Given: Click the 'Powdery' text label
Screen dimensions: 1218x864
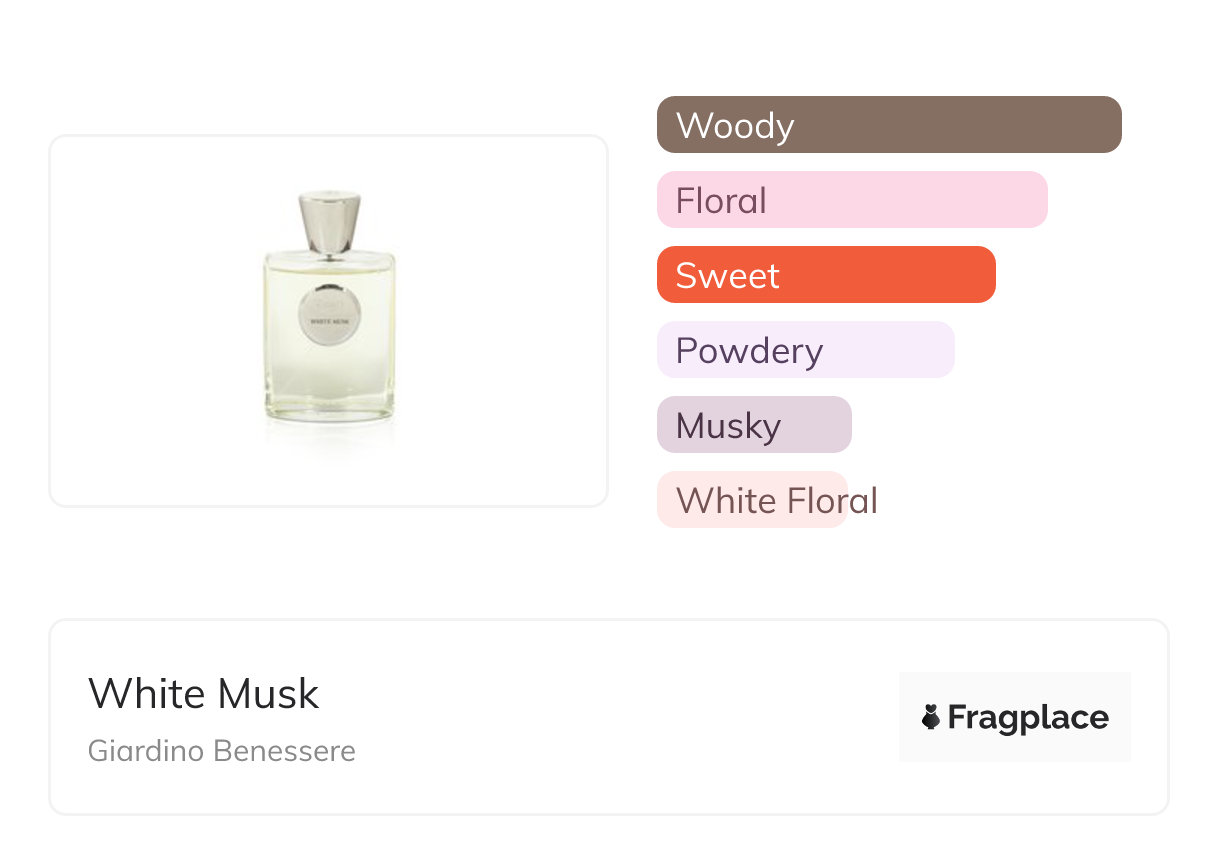Looking at the screenshot, I should (x=749, y=351).
